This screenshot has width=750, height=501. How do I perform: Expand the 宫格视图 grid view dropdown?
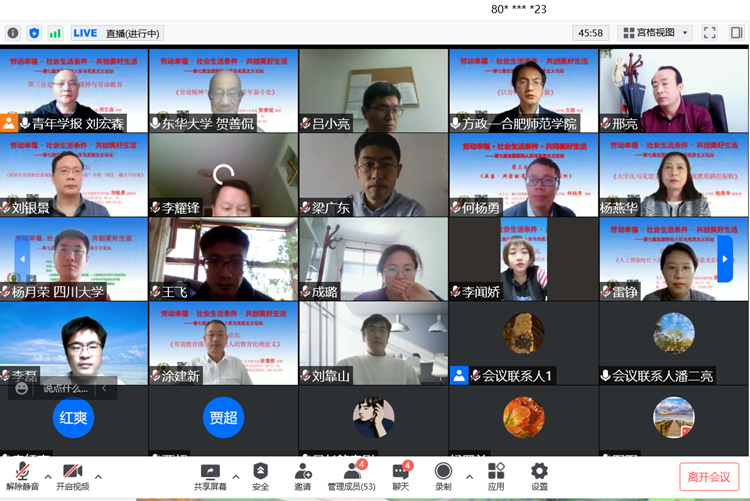click(656, 33)
